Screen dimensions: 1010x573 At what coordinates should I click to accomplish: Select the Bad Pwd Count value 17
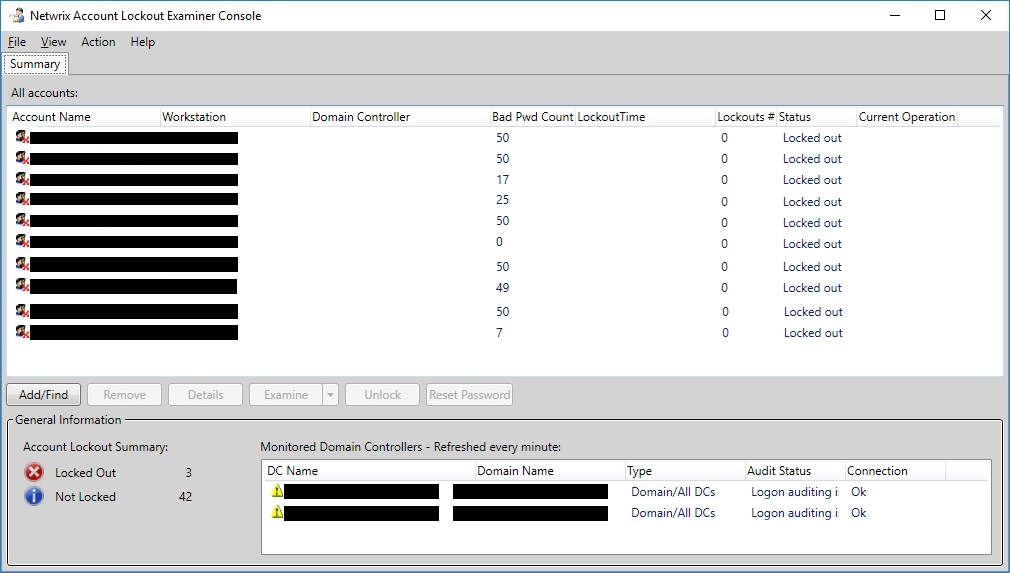pos(502,180)
